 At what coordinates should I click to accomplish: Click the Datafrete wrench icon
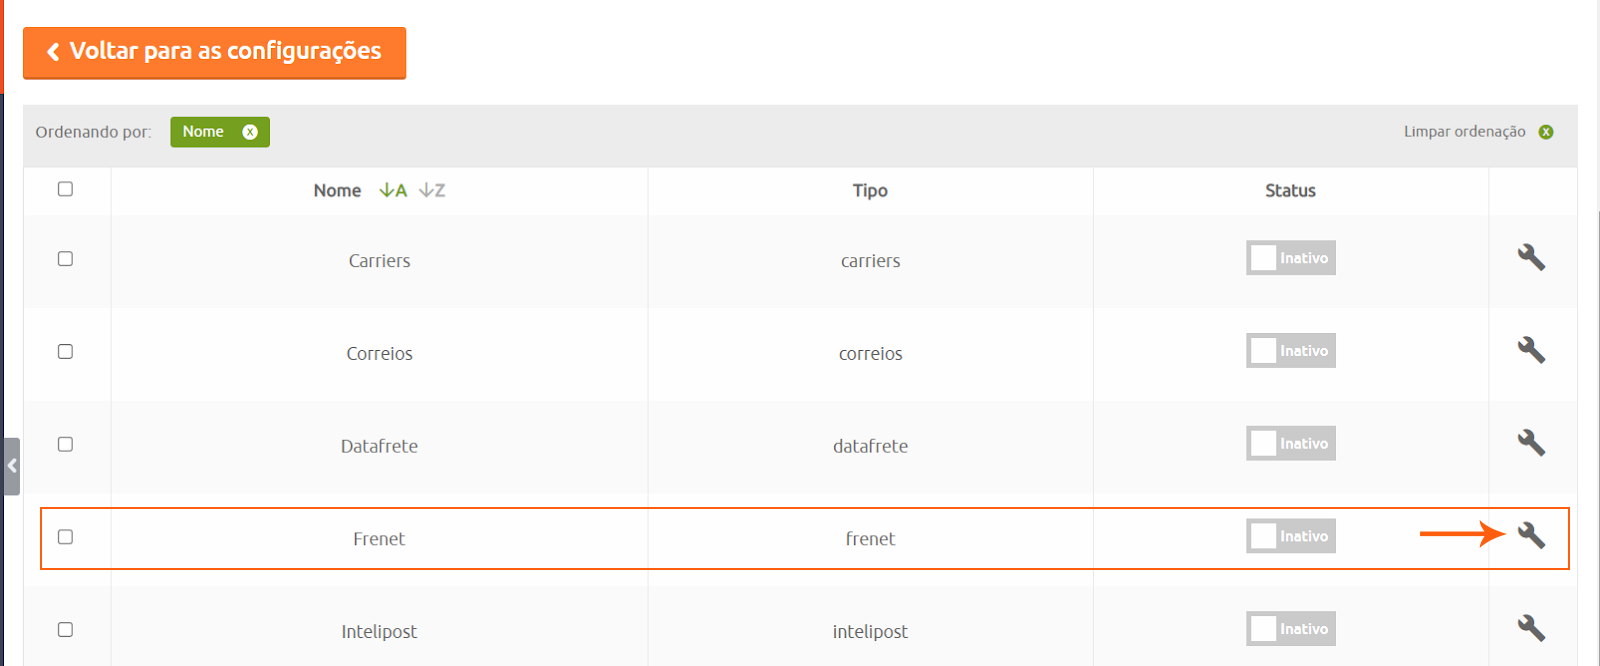click(x=1531, y=443)
